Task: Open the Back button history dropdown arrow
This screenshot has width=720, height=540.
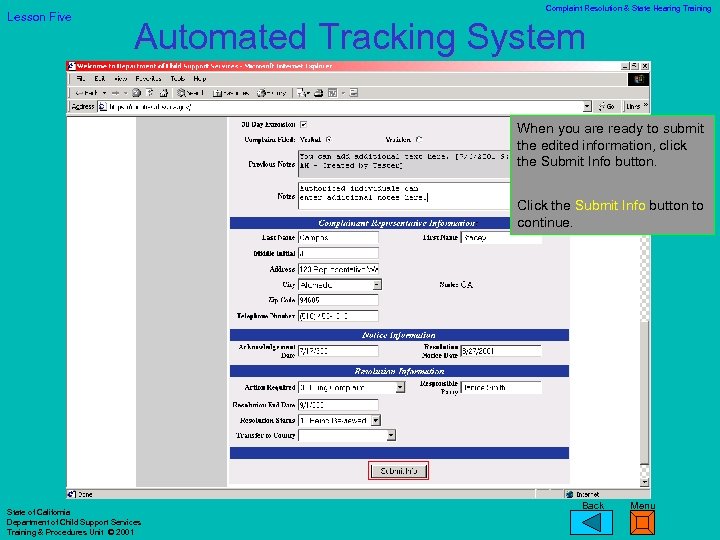Action: pyautogui.click(x=104, y=93)
